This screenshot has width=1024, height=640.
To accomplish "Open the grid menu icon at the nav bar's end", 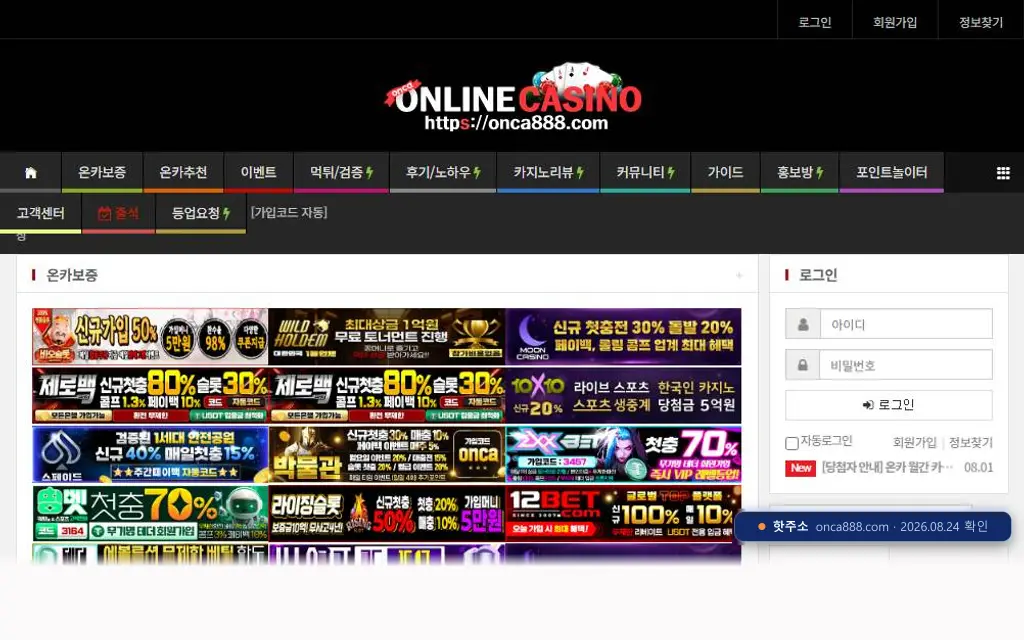I will 1003,173.
